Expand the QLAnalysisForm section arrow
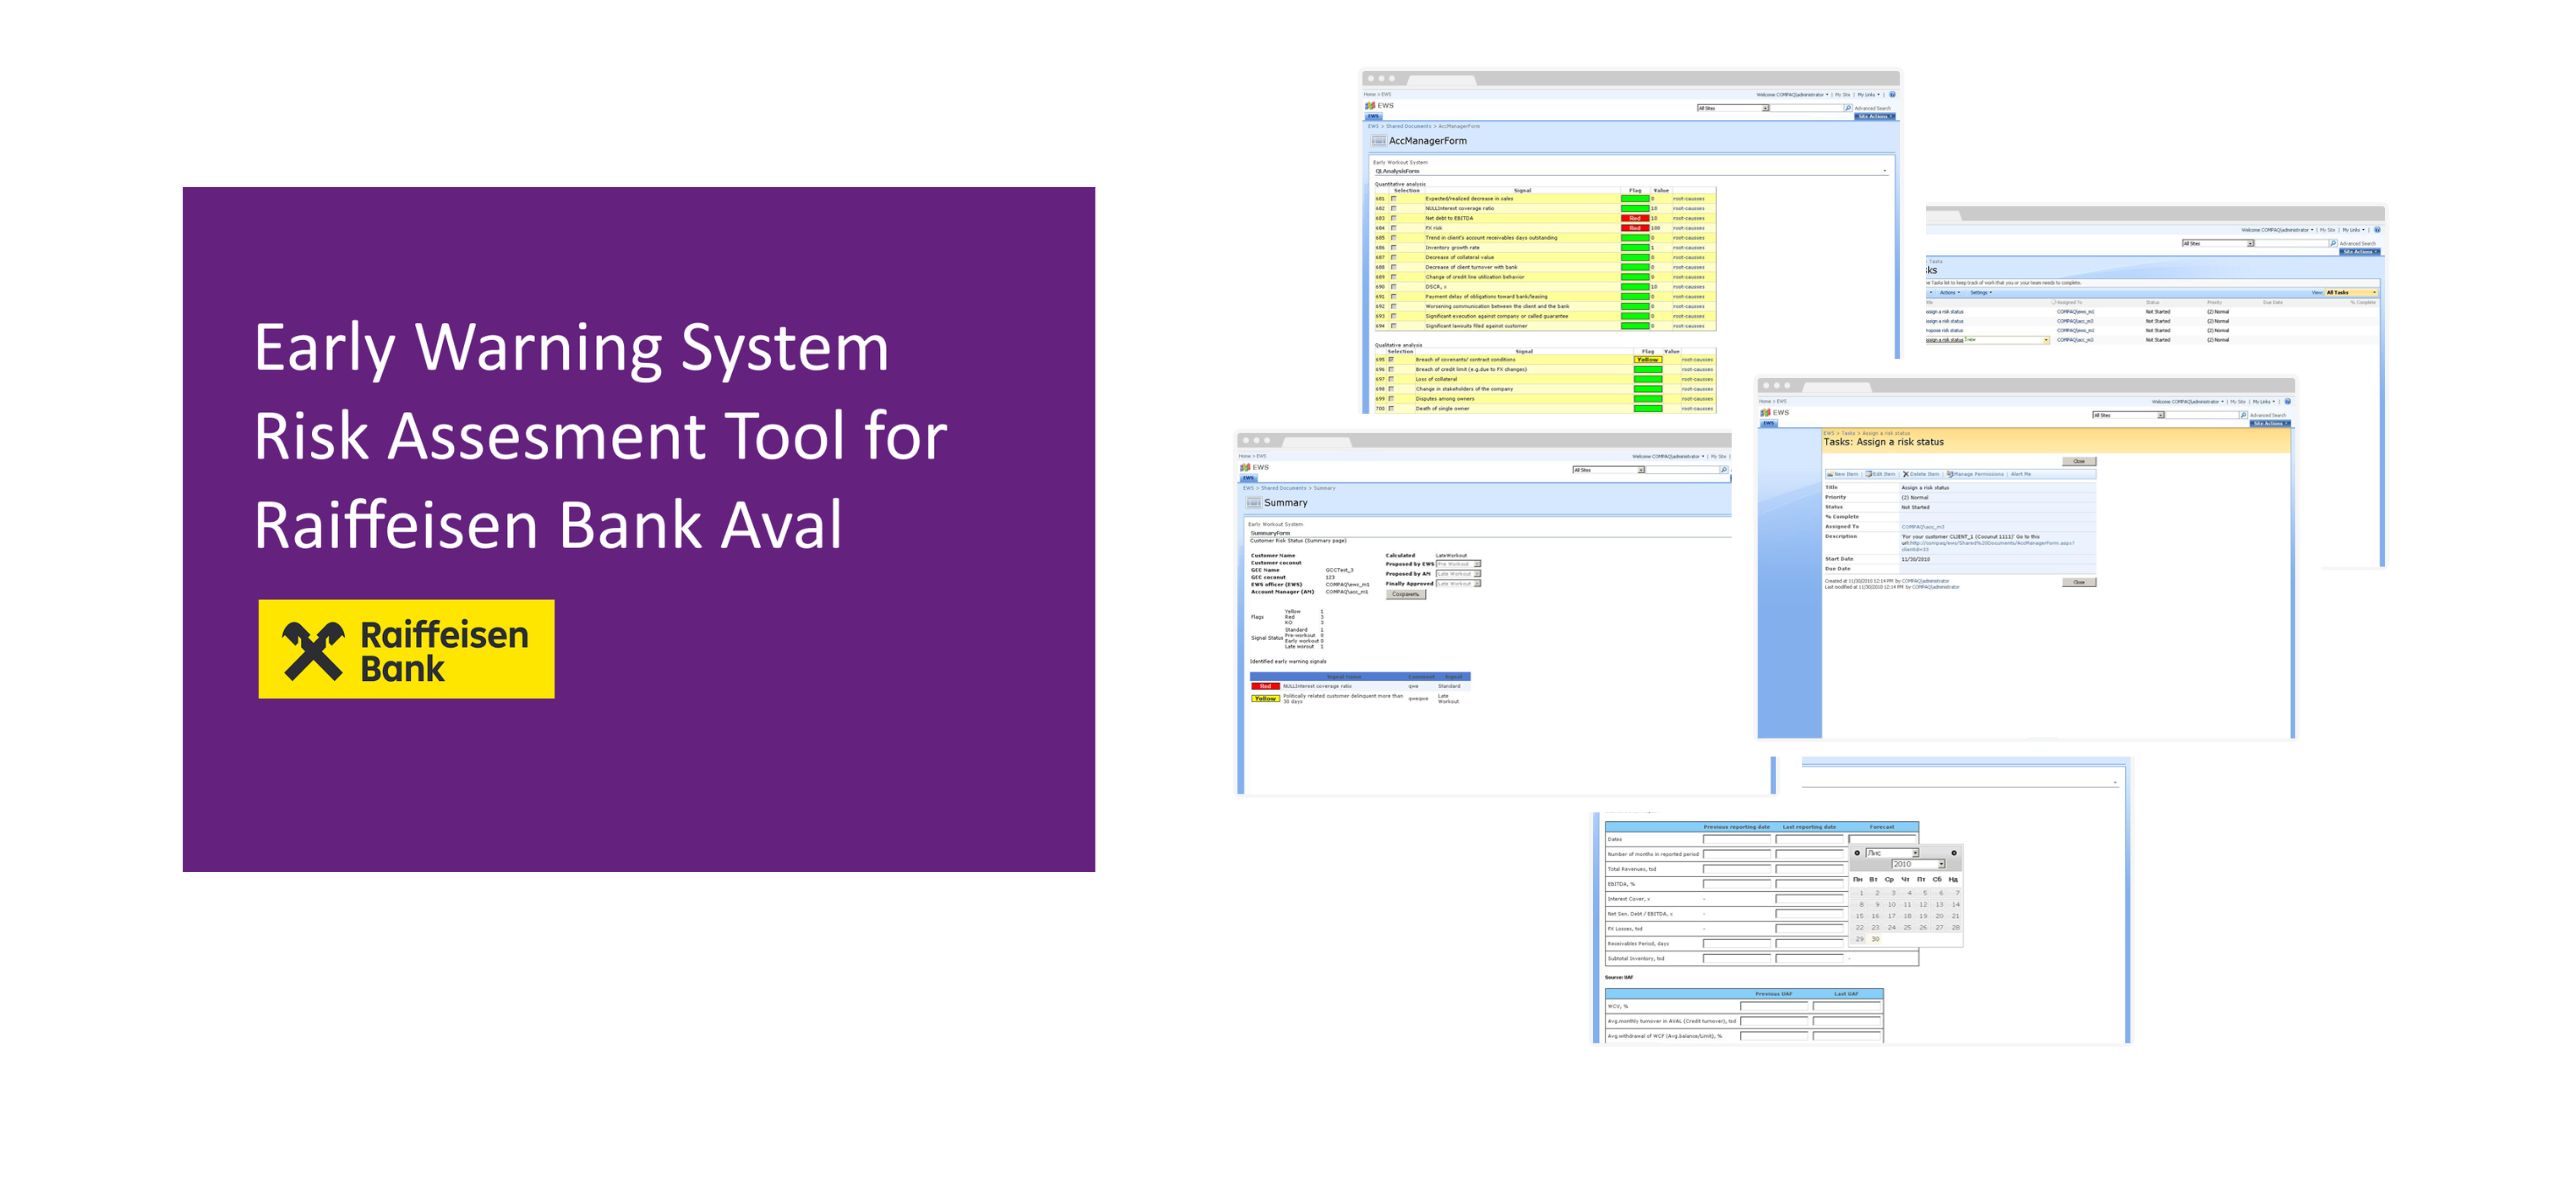The width and height of the screenshot is (2576, 1180). coord(1885,171)
